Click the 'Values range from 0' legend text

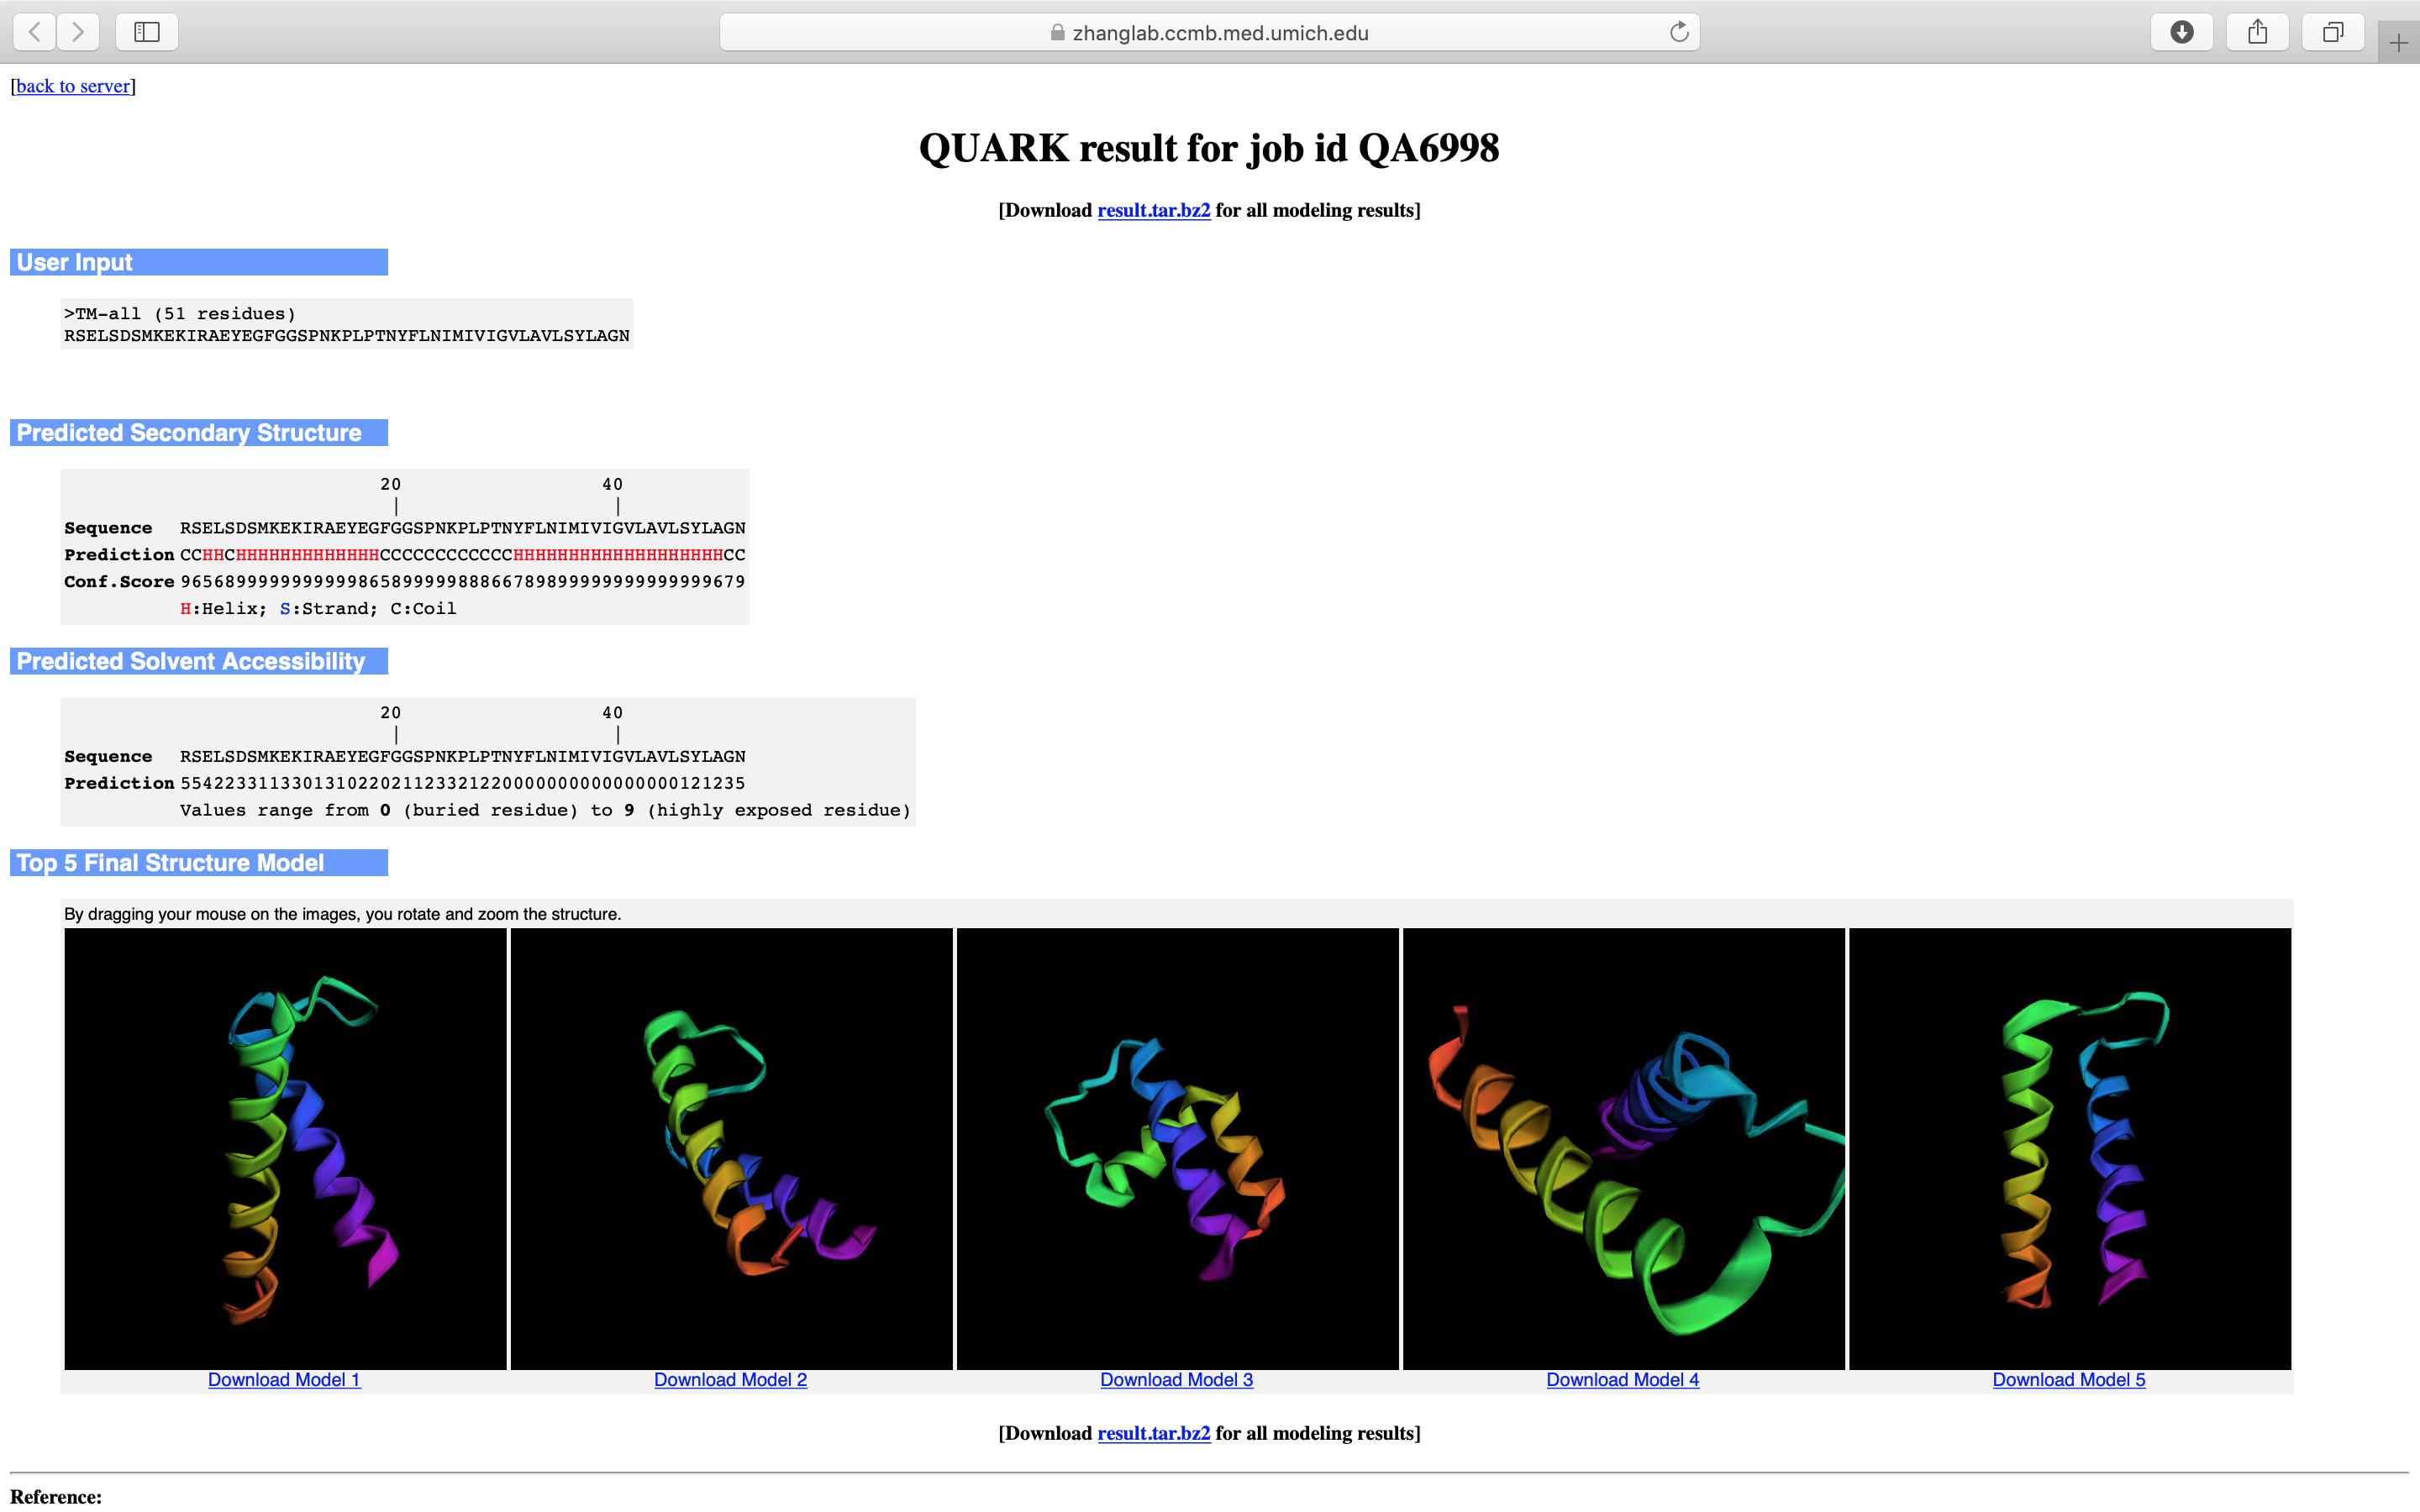[x=545, y=810]
